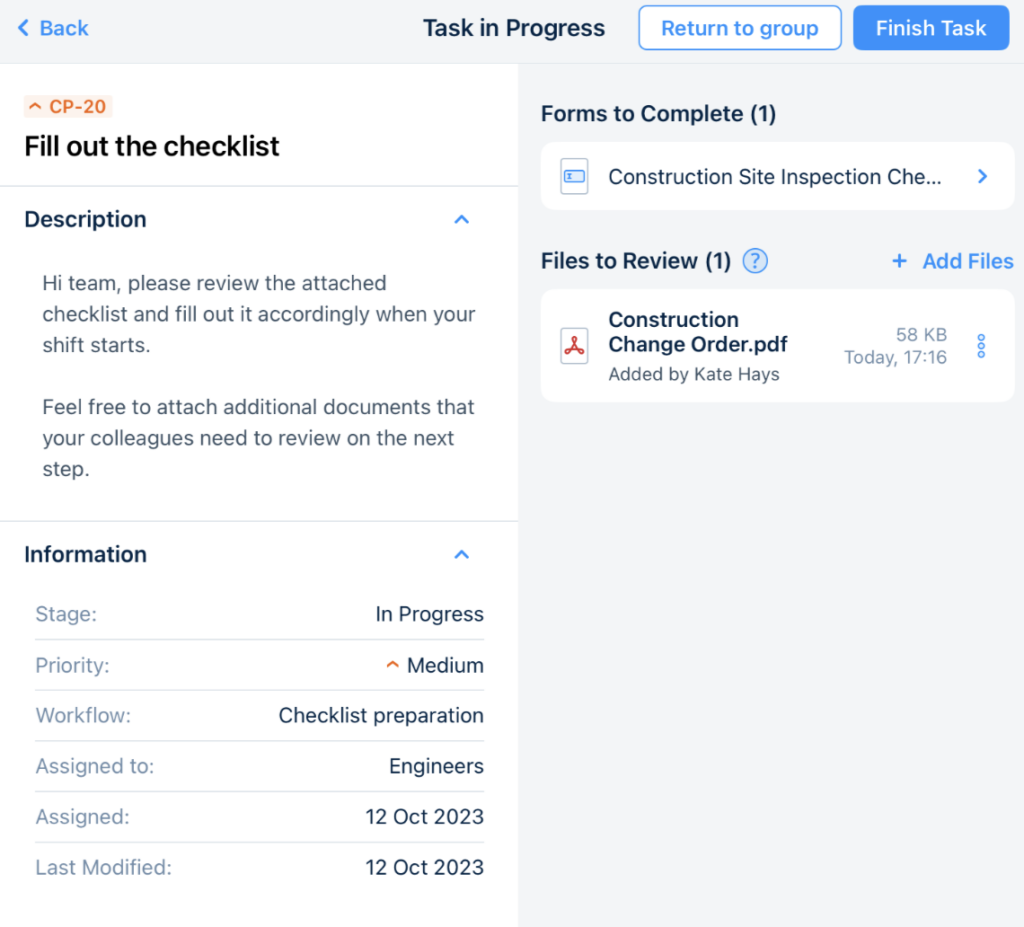Screen dimensions: 1024x927
Task: Click Return to group button
Action: [x=739, y=28]
